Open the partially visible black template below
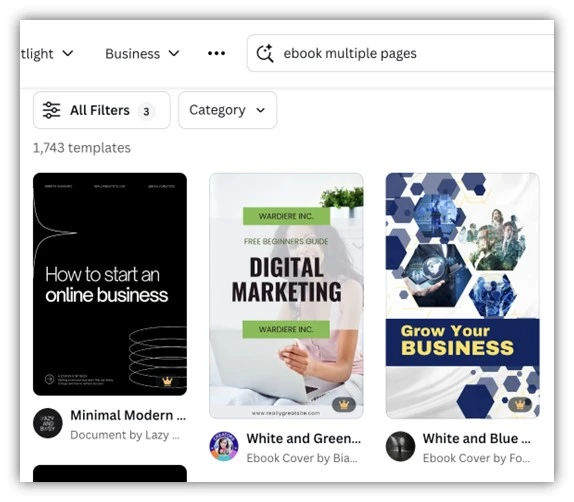The image size is (574, 502). click(x=110, y=473)
